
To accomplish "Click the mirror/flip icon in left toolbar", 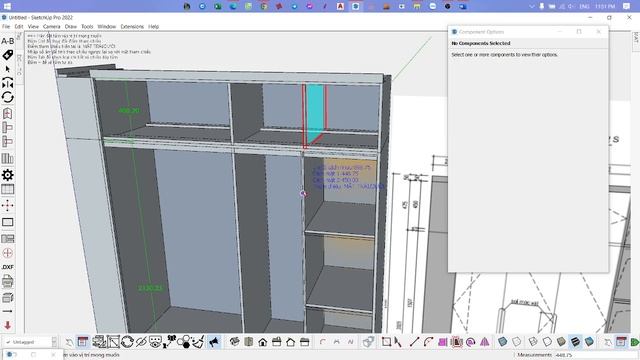I will (7, 83).
